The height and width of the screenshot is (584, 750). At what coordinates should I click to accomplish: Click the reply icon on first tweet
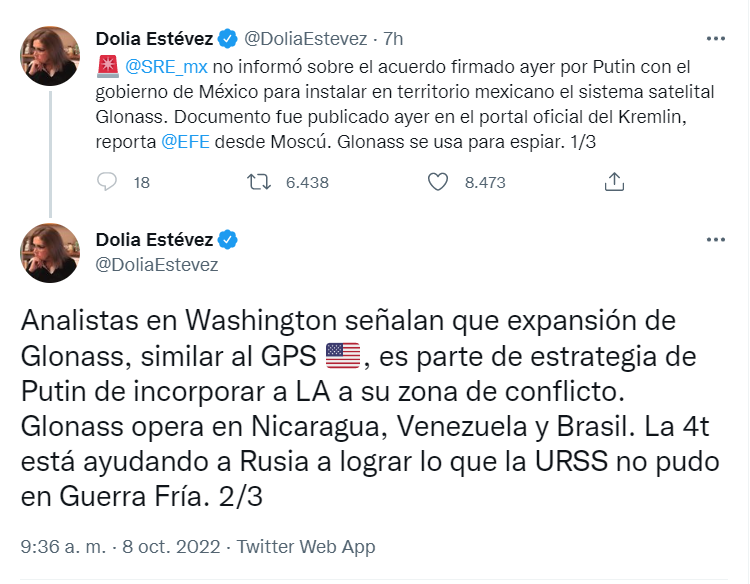click(108, 182)
